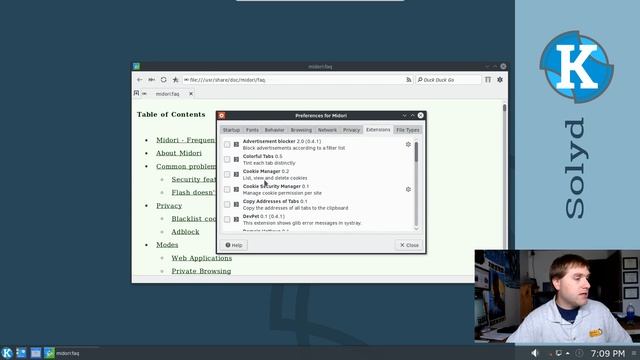Click 'Tint each tab distinctly' description text

point(269,163)
